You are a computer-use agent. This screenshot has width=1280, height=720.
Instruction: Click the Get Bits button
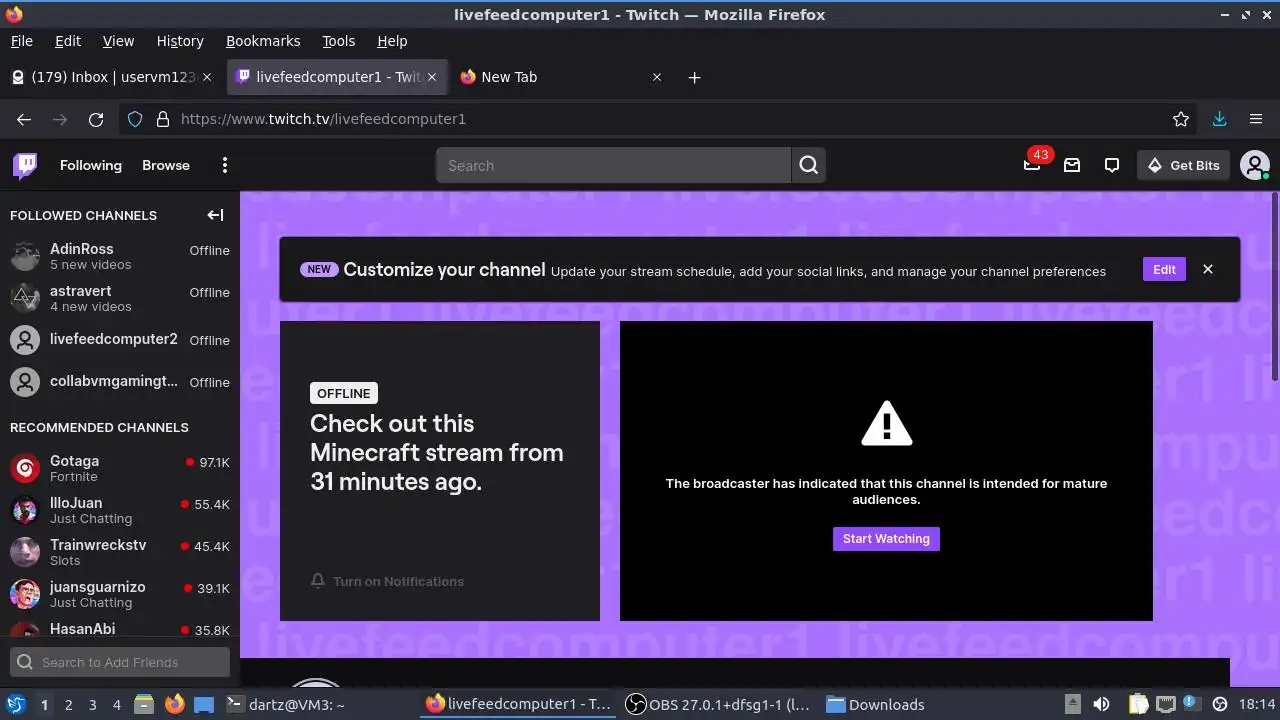tap(1184, 165)
